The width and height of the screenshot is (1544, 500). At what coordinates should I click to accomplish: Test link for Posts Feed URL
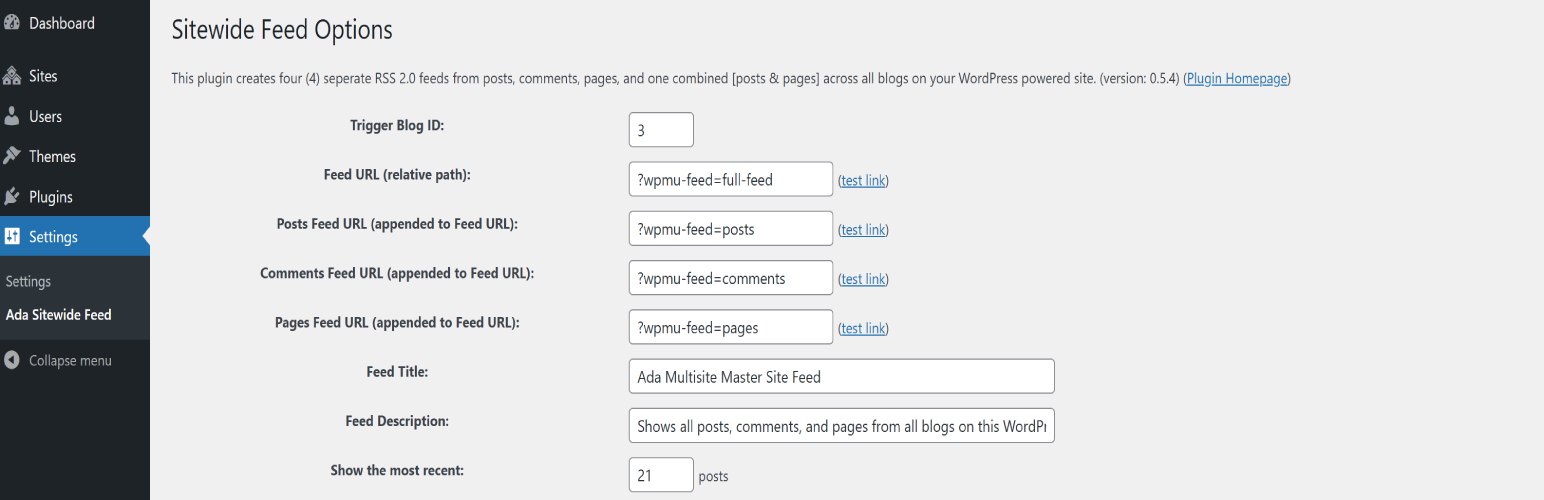click(x=863, y=230)
